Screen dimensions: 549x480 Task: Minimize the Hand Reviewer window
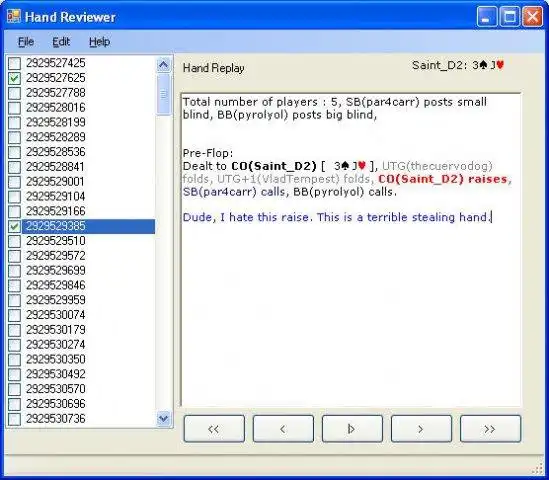[486, 16]
